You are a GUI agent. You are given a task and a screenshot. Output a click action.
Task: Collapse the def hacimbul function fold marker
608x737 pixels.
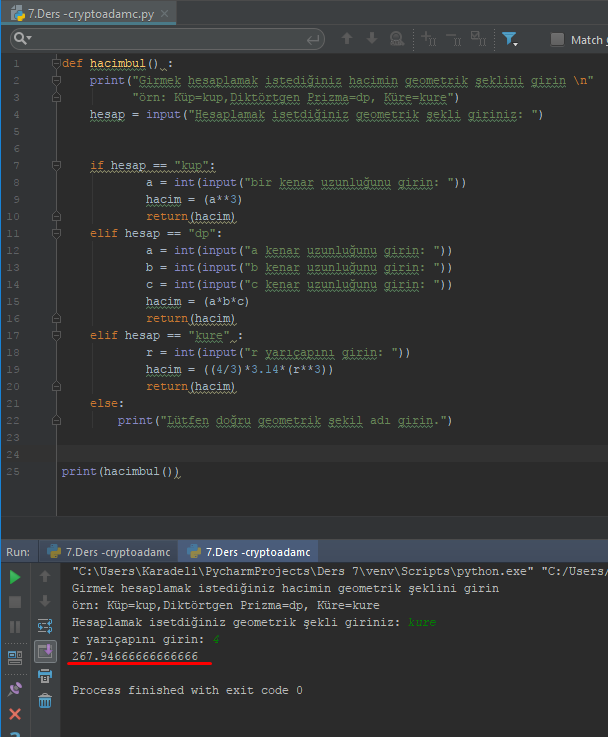pos(55,63)
